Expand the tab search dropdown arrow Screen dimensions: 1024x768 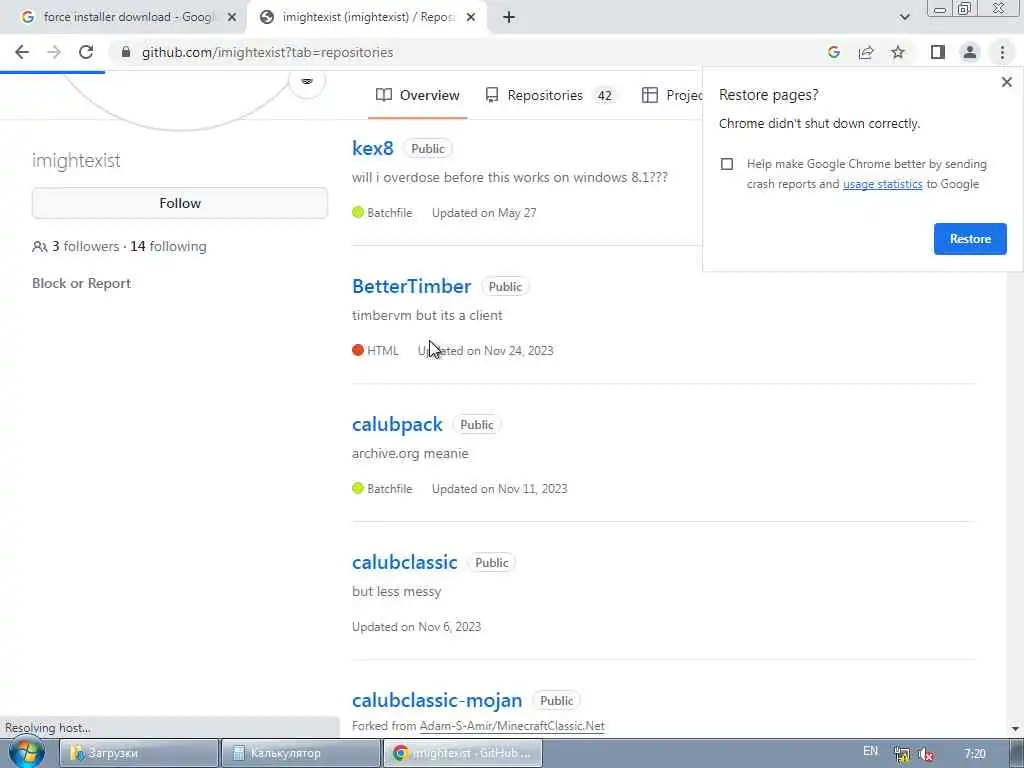(904, 18)
